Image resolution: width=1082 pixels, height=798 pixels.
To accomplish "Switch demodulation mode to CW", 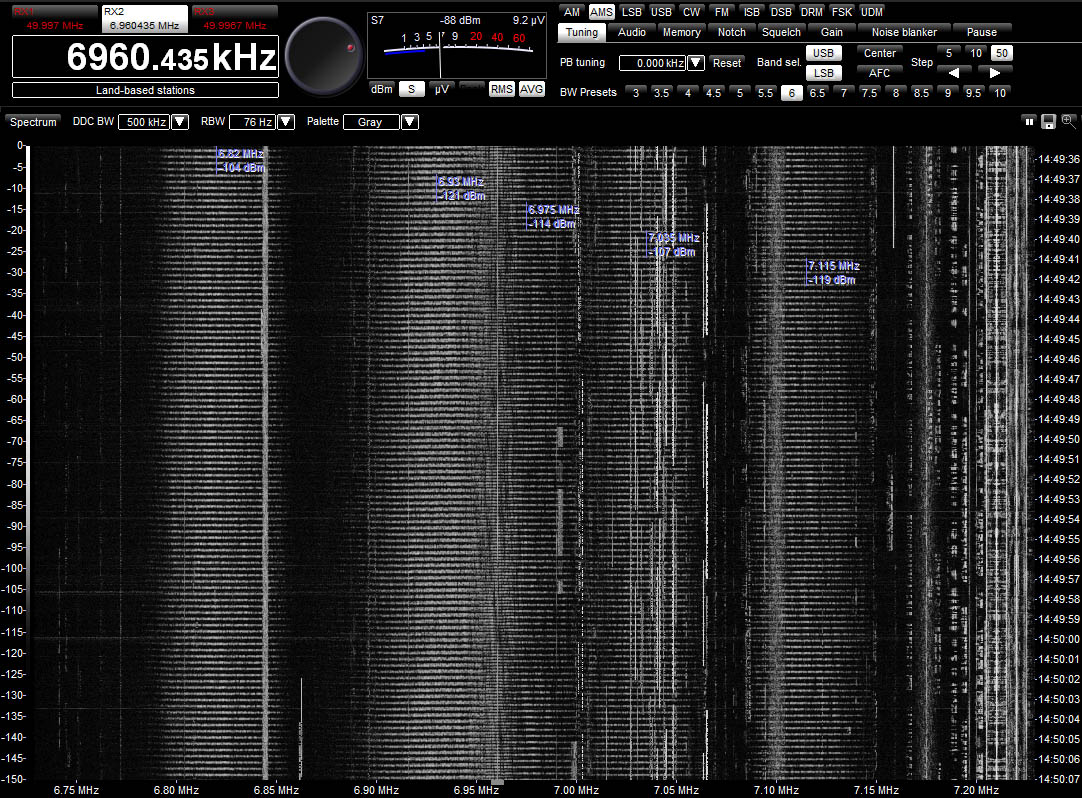I will [x=691, y=12].
